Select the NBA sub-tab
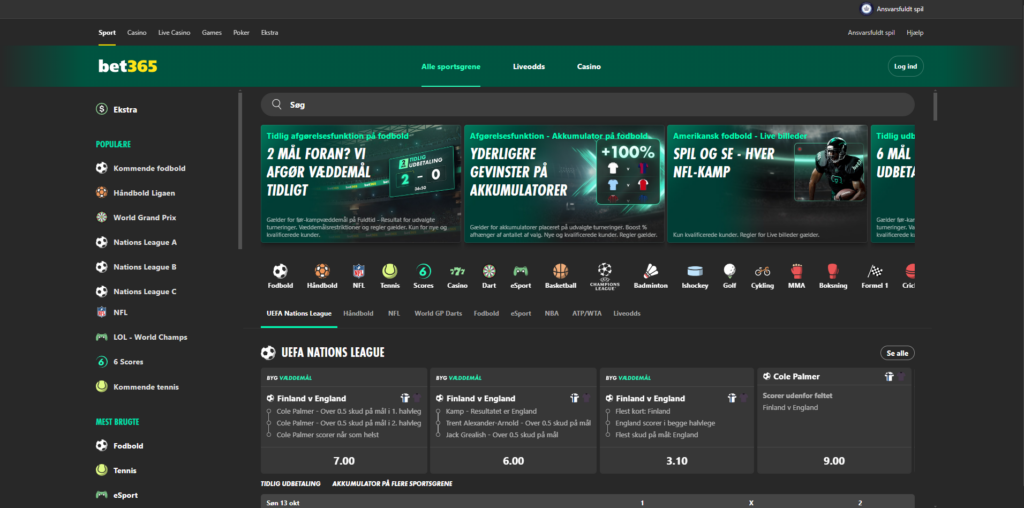The width and height of the screenshot is (1024, 508). [552, 313]
